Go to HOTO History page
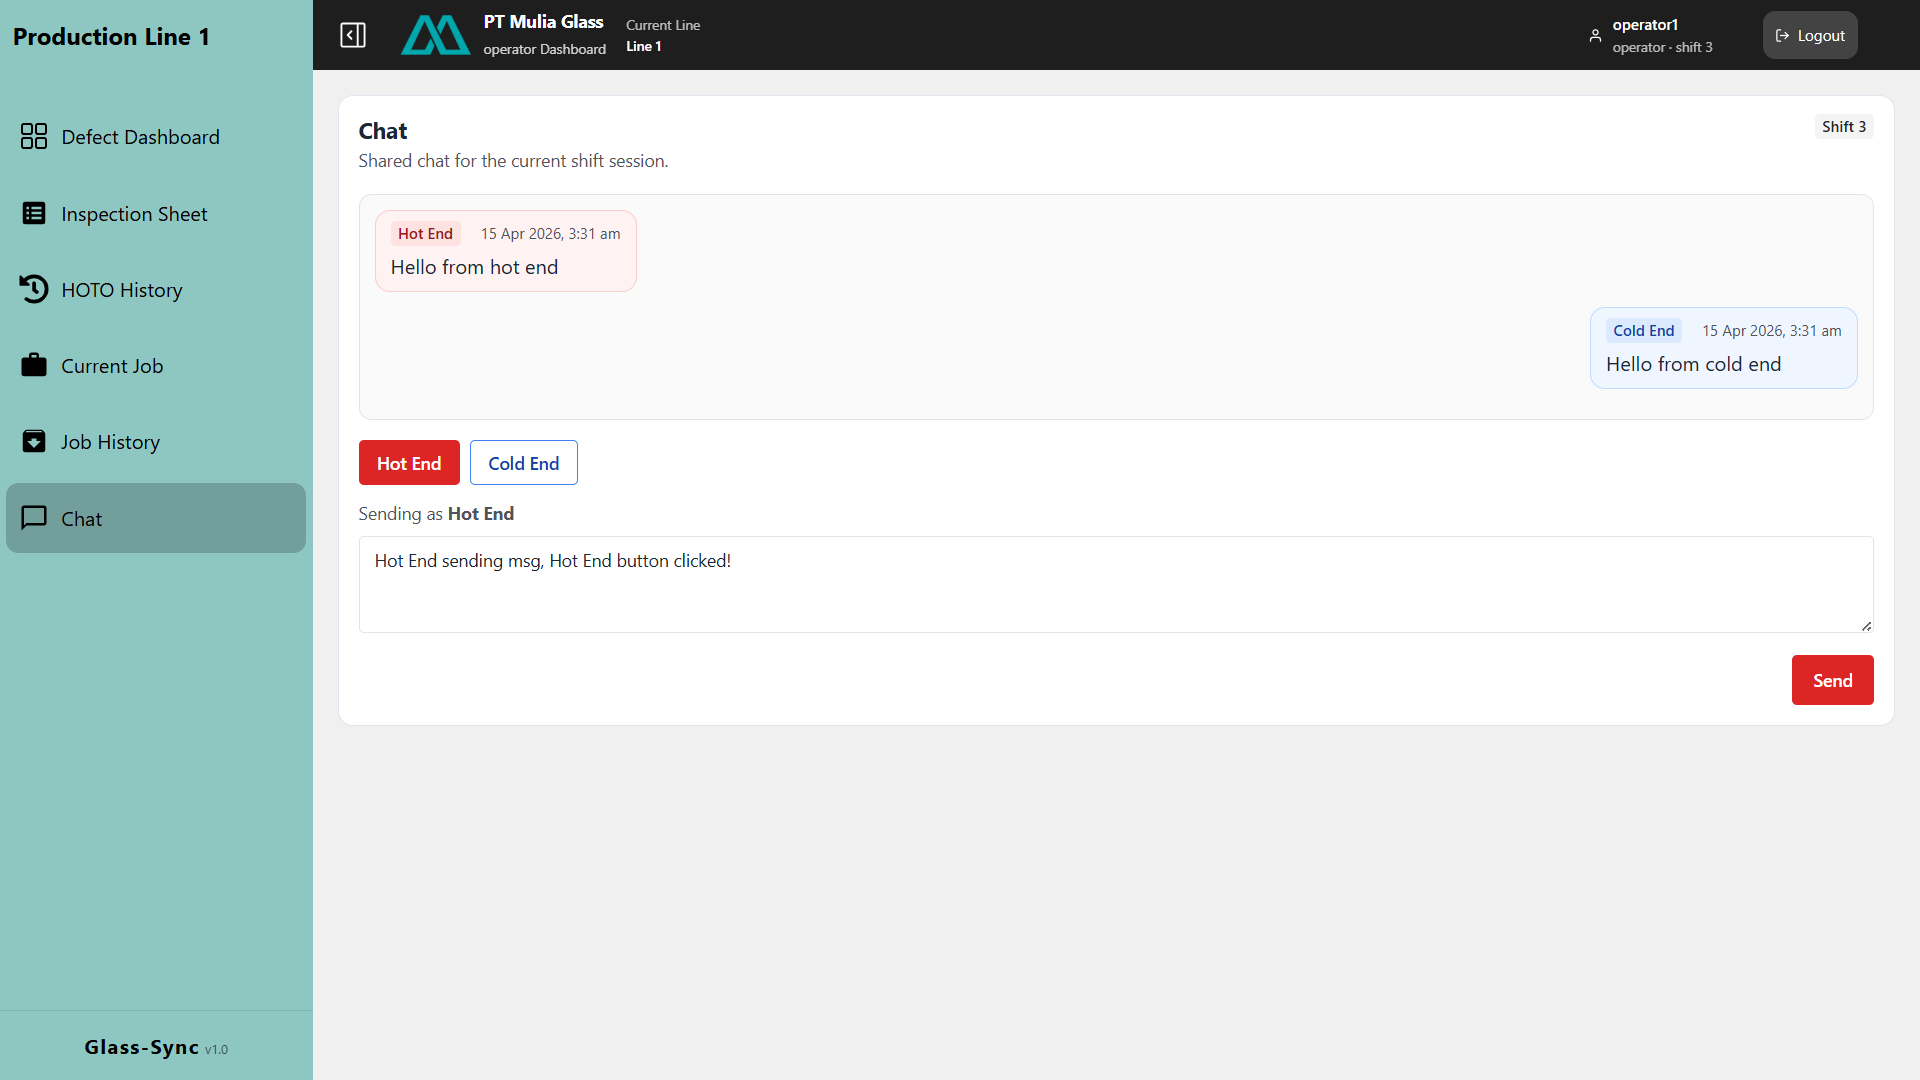This screenshot has width=1920, height=1080. [x=156, y=289]
